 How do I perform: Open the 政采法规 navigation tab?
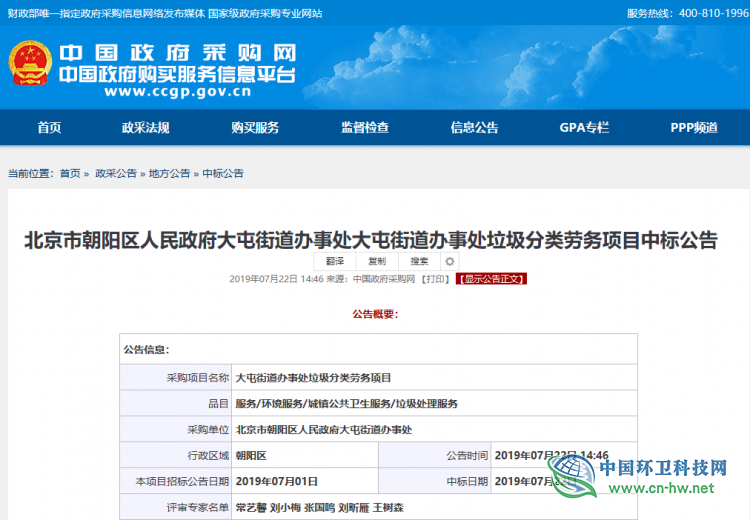(x=146, y=128)
